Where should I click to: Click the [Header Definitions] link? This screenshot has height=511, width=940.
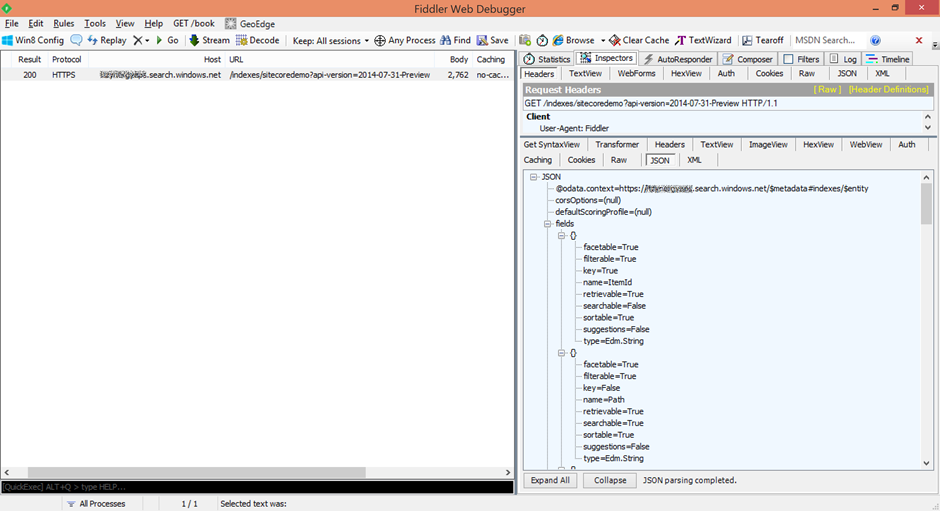point(888,89)
